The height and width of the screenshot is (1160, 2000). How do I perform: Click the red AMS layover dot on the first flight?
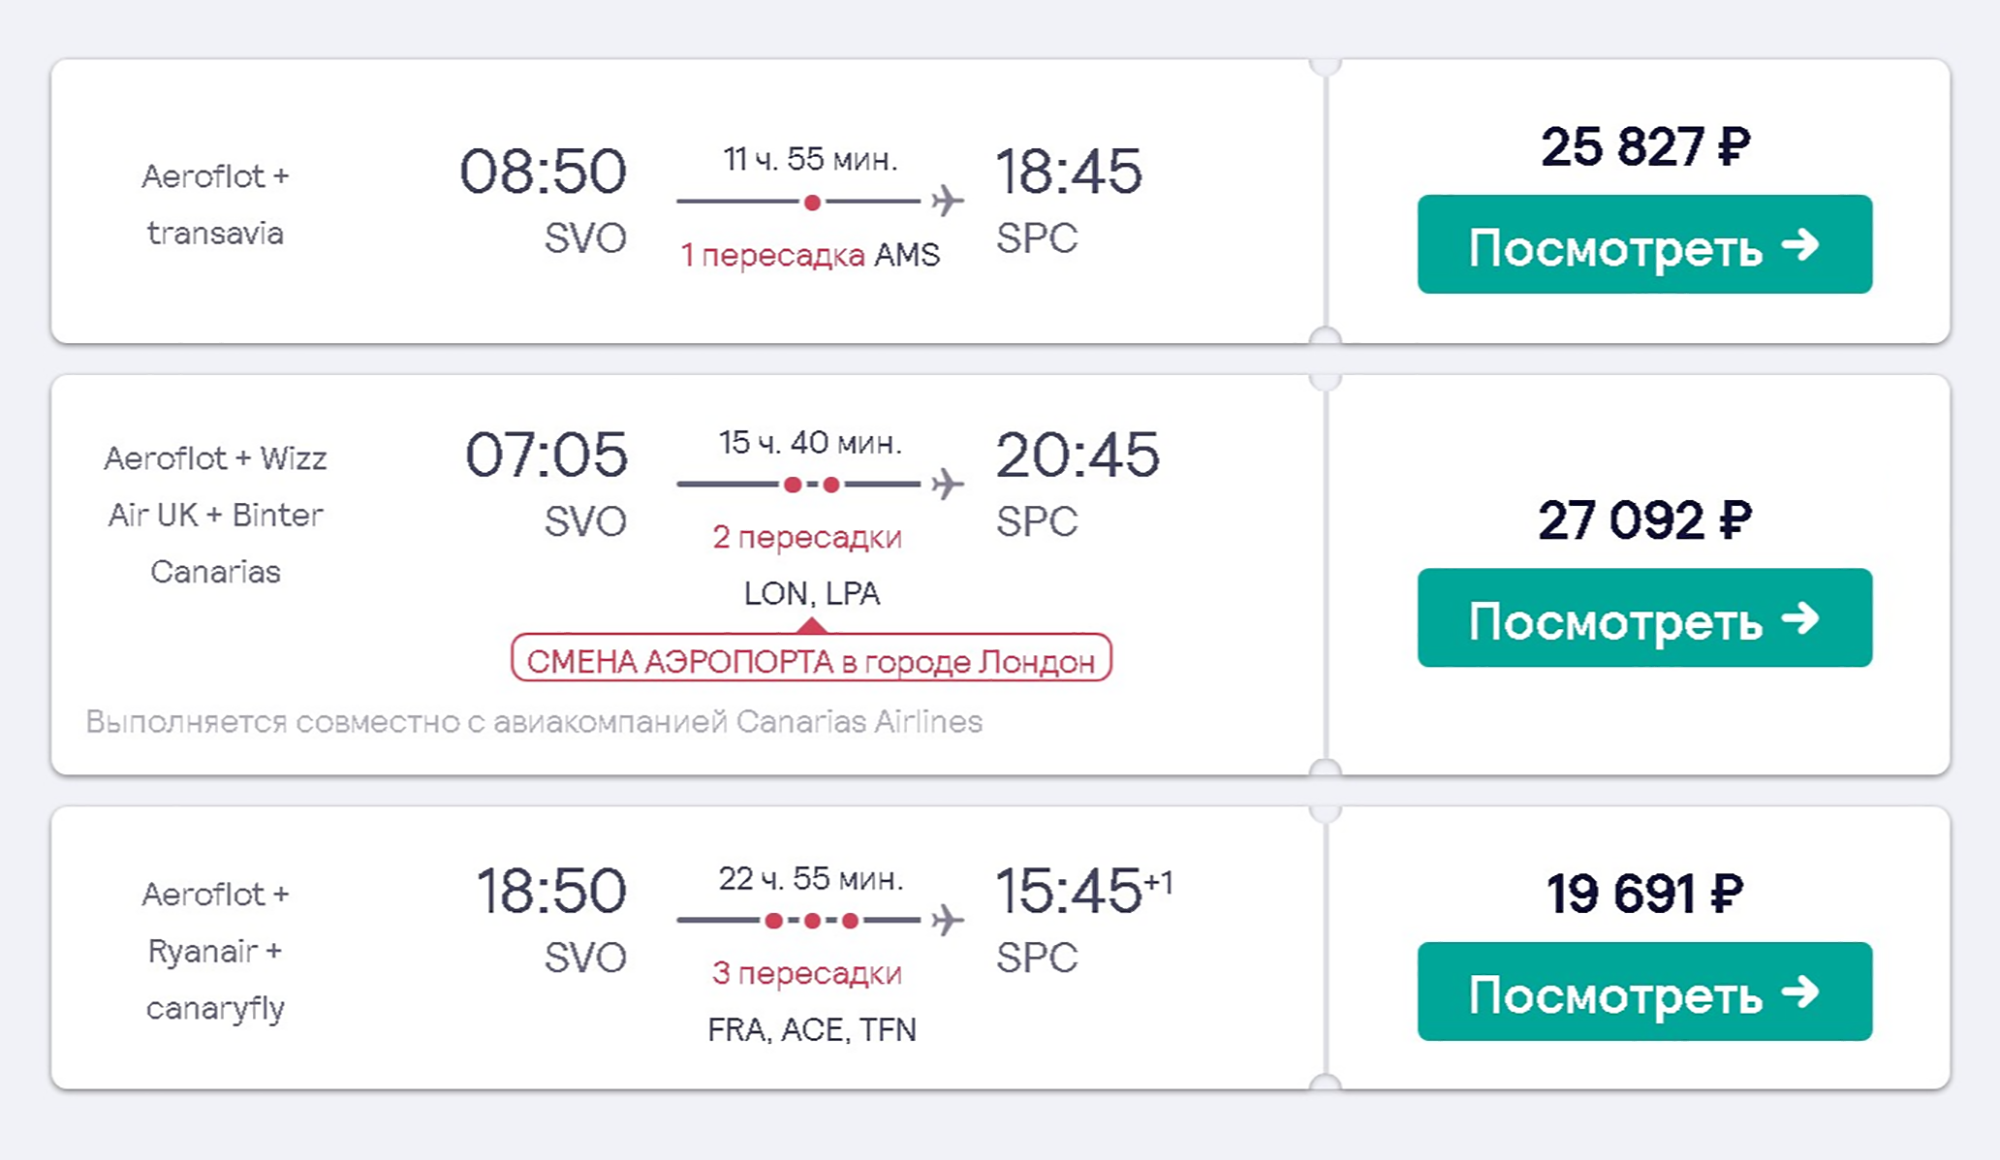(x=812, y=202)
